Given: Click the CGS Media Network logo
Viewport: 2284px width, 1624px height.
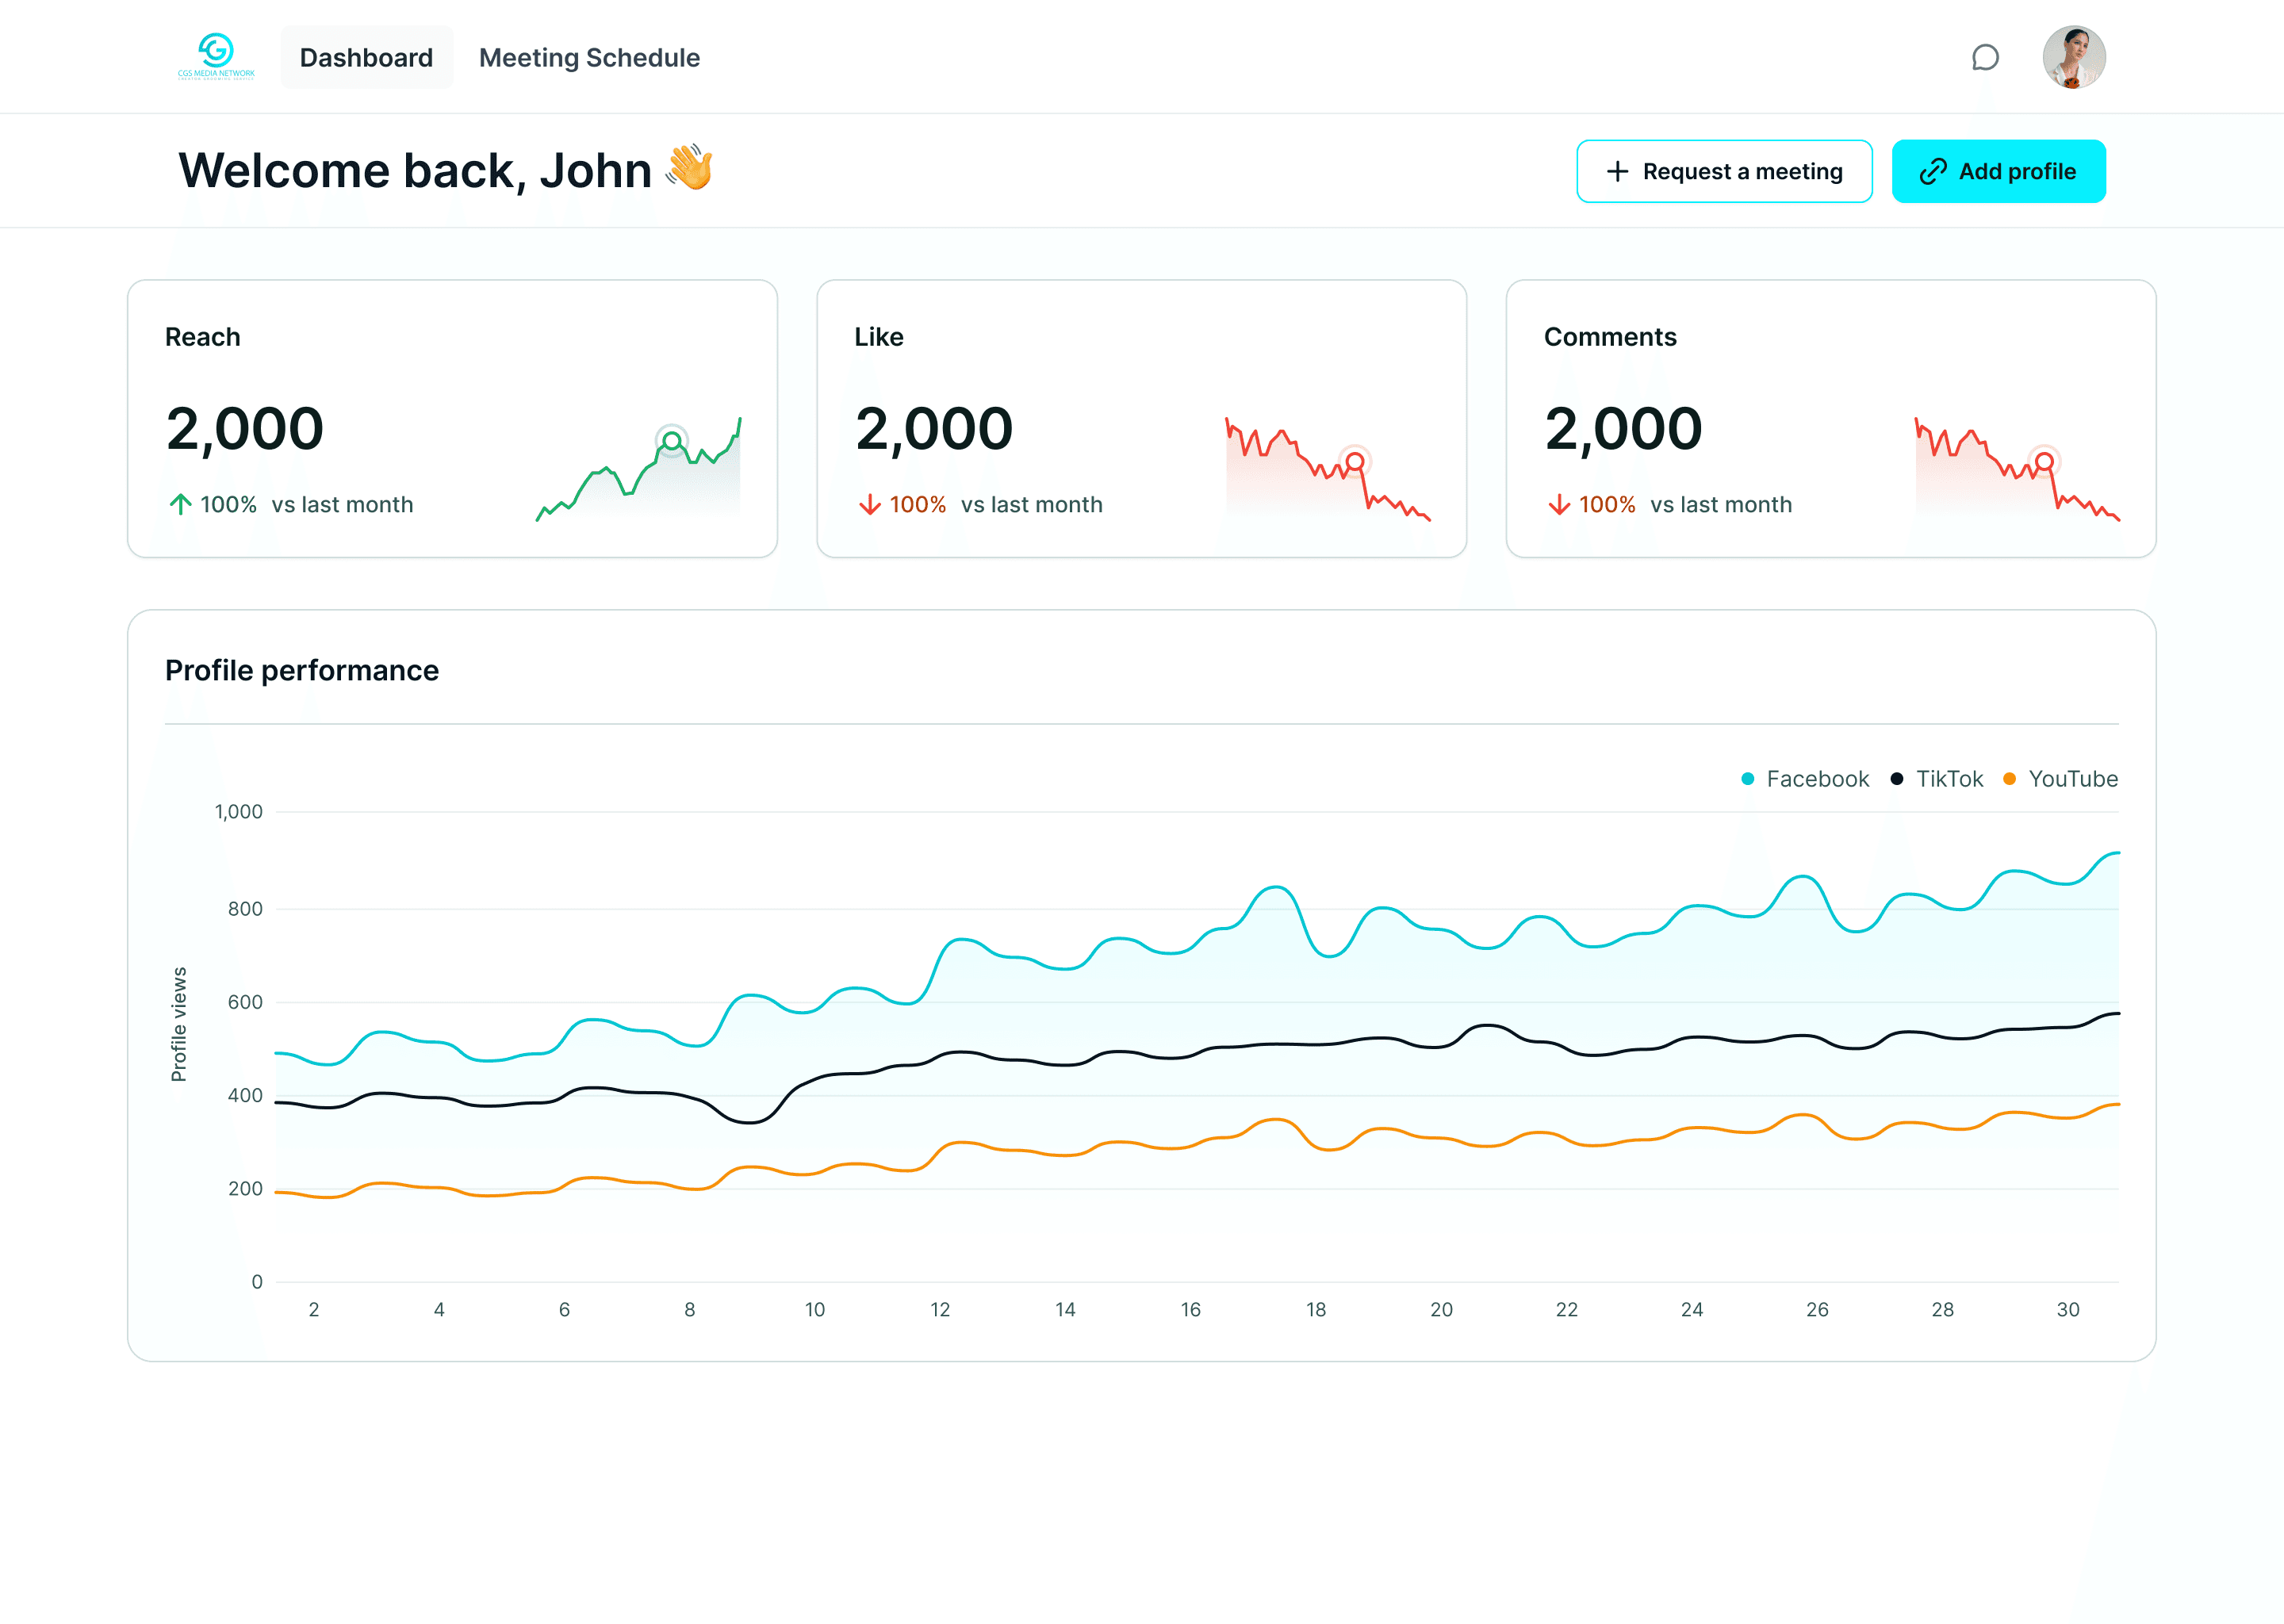Looking at the screenshot, I should pos(216,56).
